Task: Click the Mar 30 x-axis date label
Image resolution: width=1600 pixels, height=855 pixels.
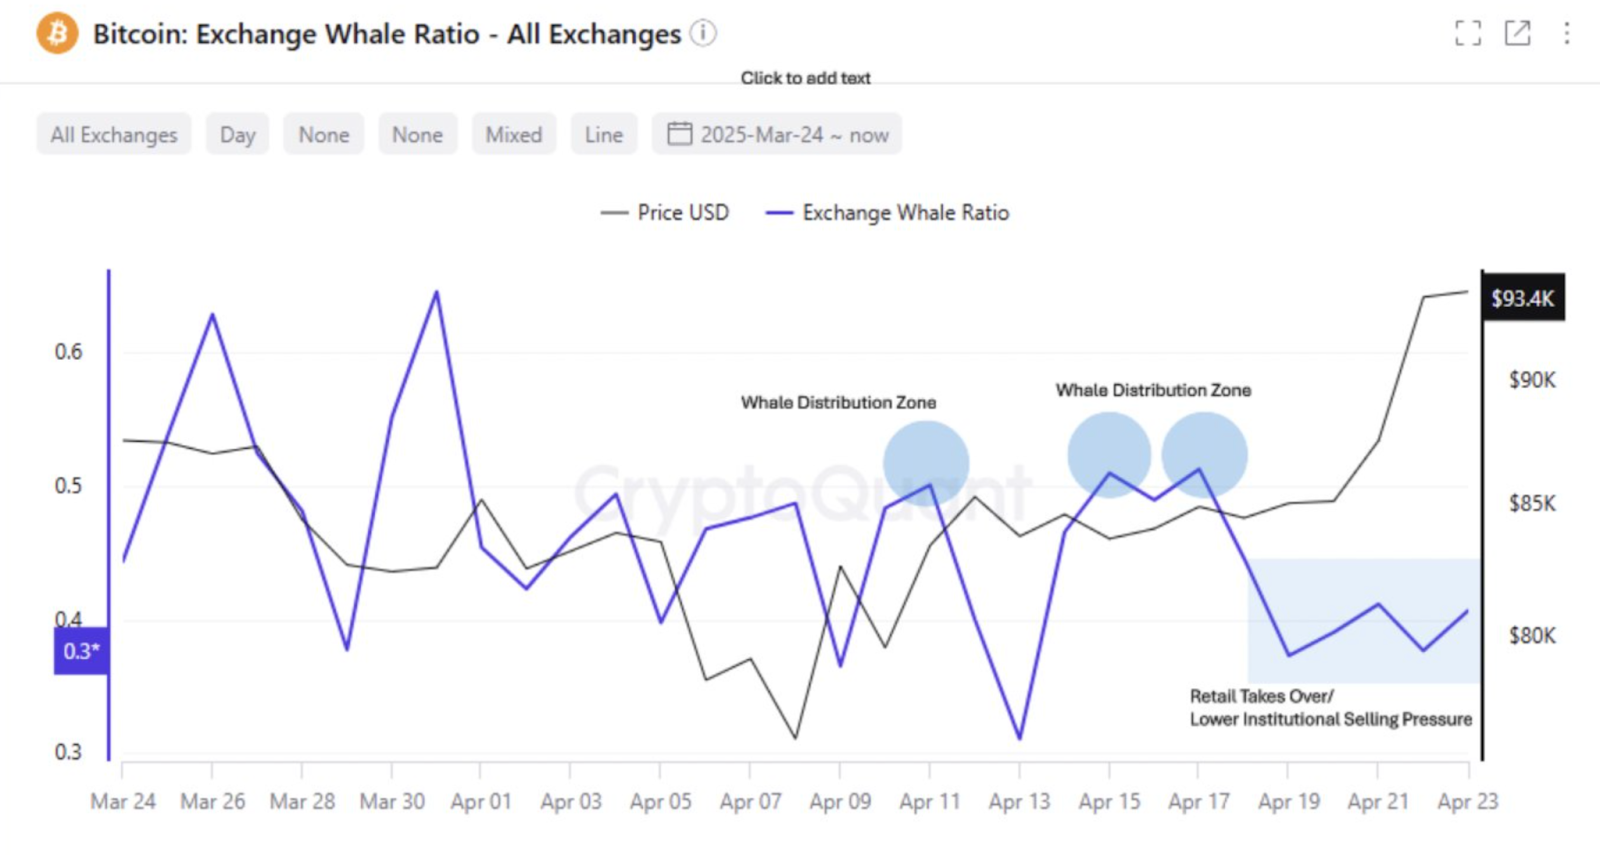Action: 392,801
